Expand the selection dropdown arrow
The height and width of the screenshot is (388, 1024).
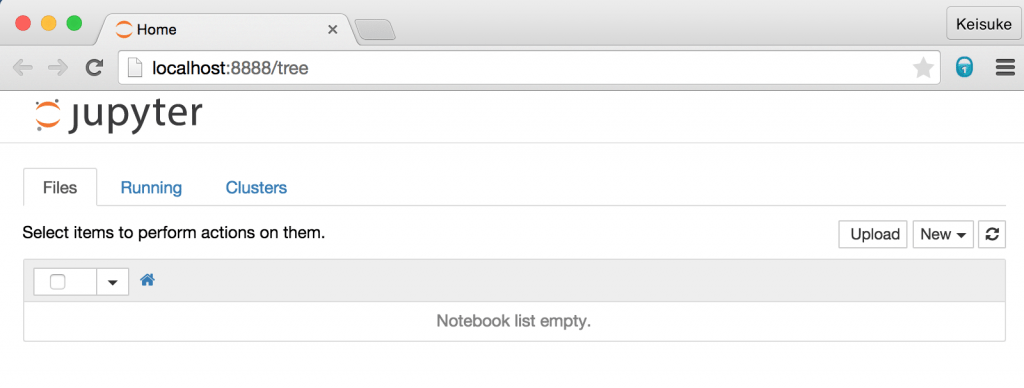[112, 282]
